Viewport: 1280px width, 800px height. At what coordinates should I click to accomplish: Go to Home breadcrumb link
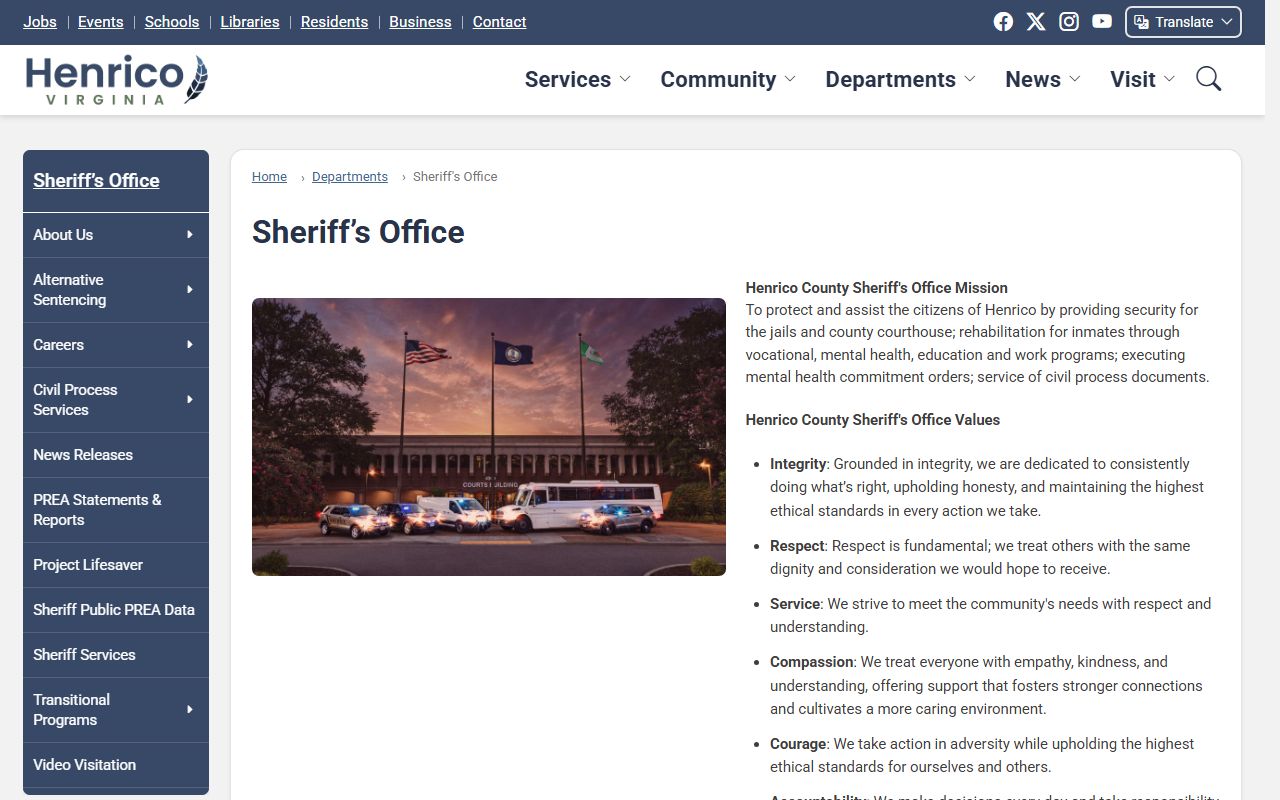[269, 177]
